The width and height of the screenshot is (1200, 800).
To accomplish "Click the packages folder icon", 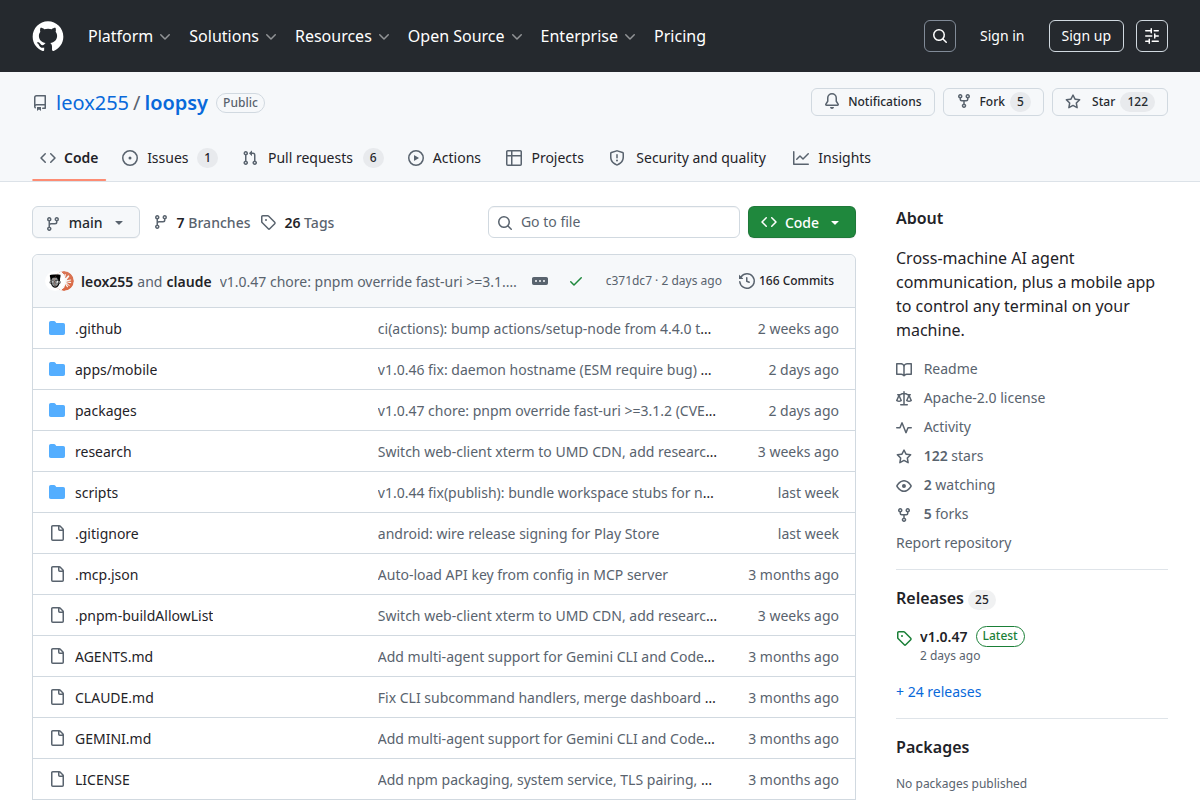I will point(57,411).
